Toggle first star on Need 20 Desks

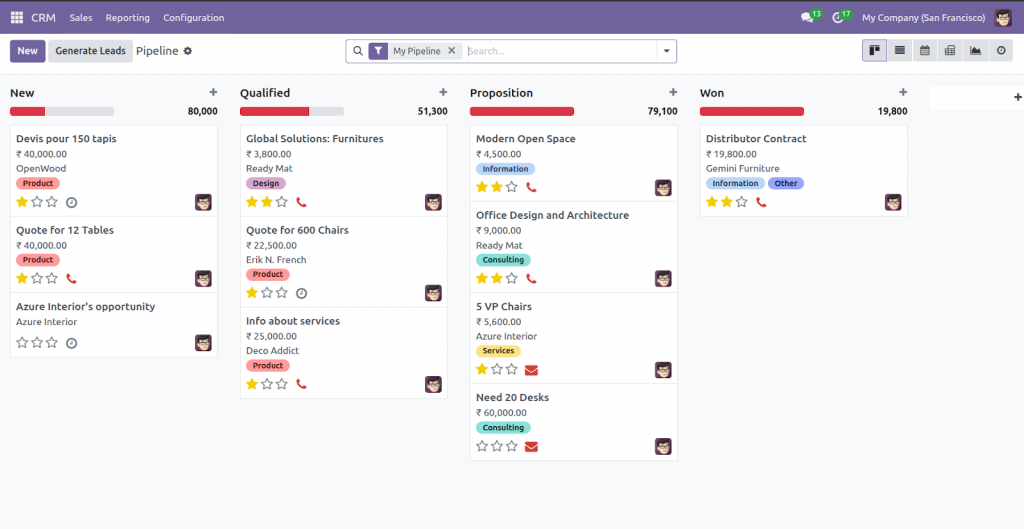(482, 446)
